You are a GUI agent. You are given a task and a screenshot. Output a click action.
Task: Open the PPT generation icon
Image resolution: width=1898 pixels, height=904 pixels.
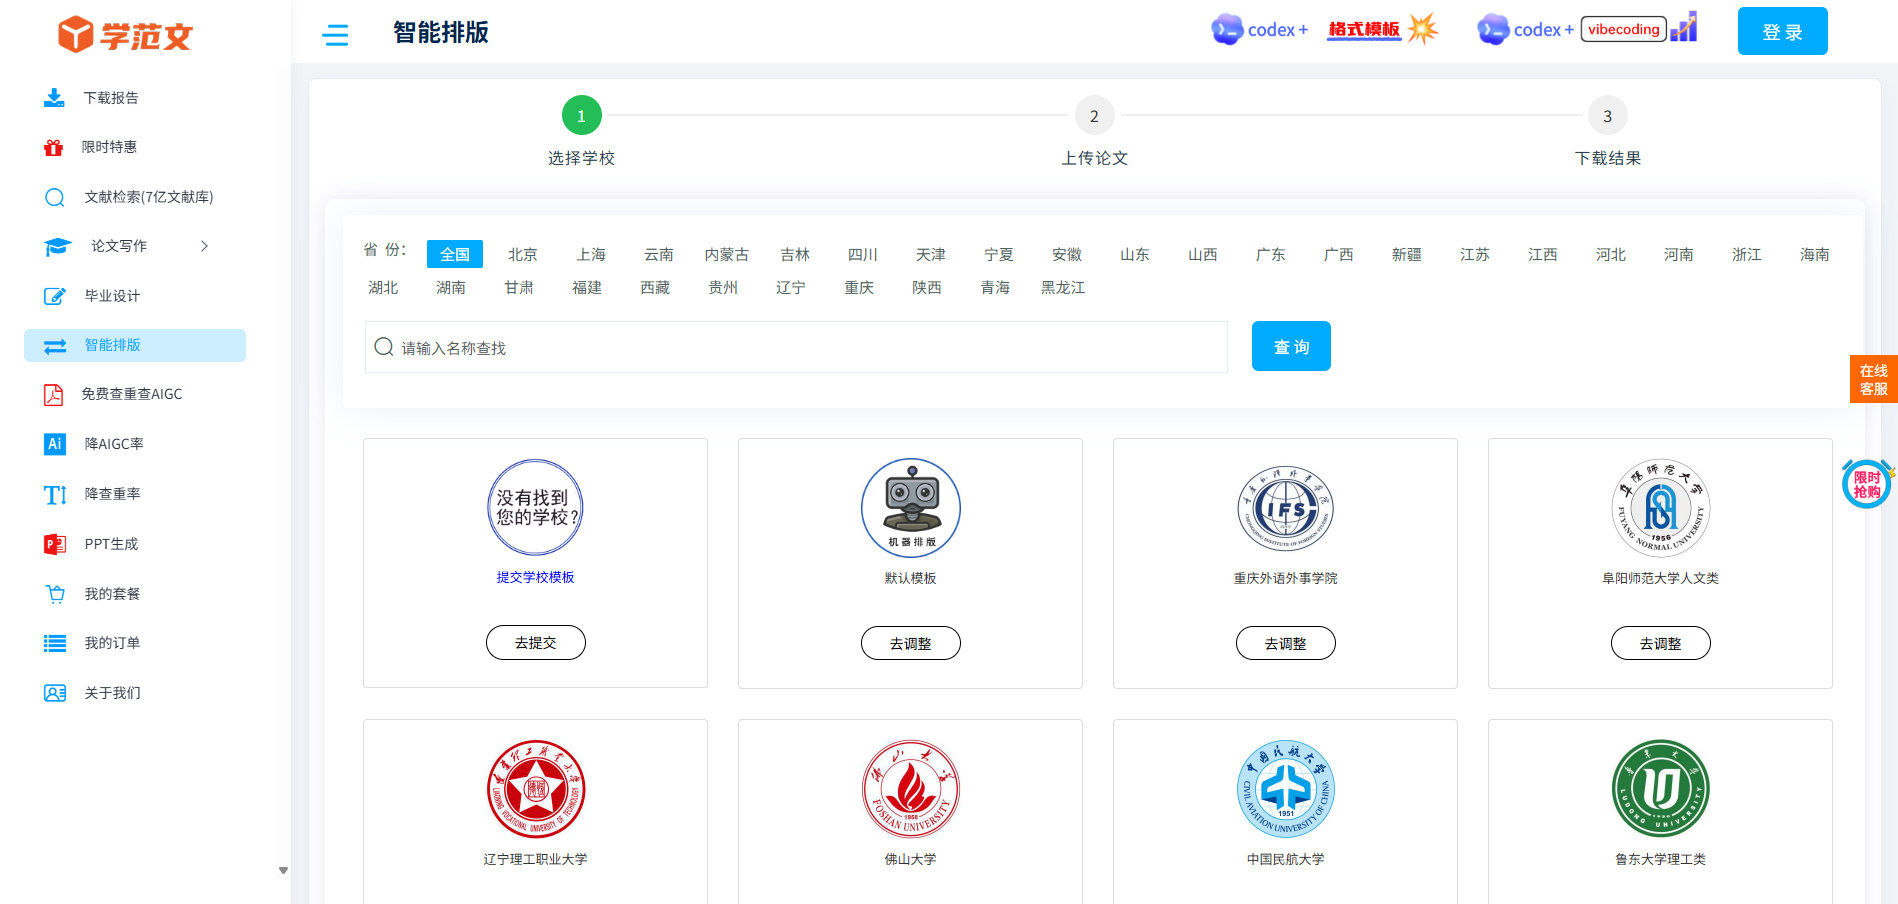[55, 544]
